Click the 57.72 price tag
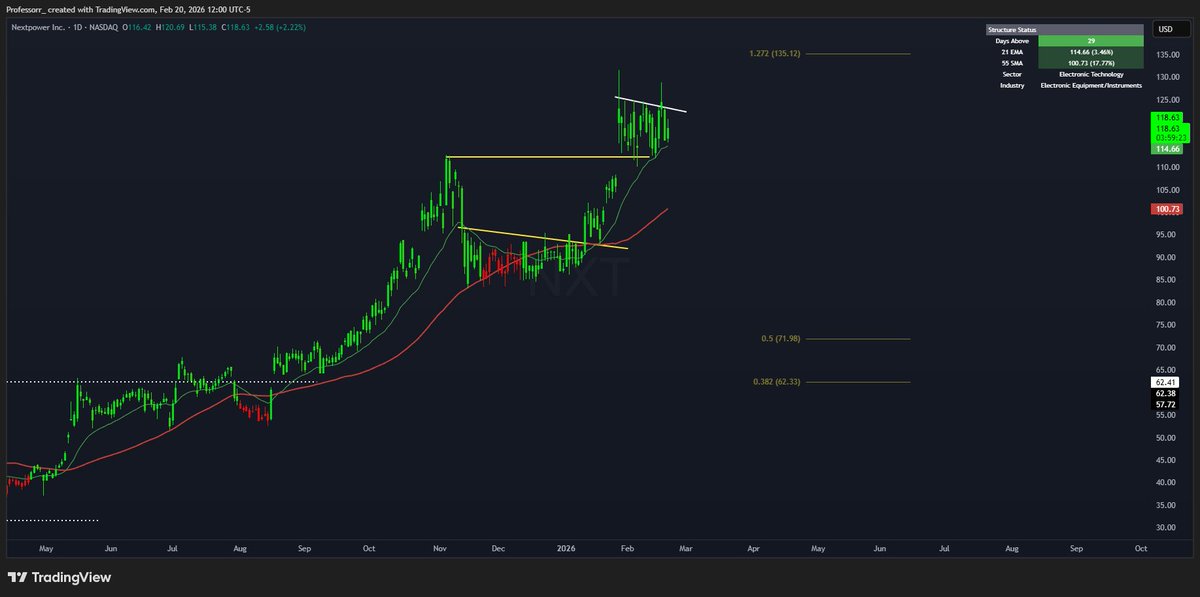 click(x=1167, y=403)
